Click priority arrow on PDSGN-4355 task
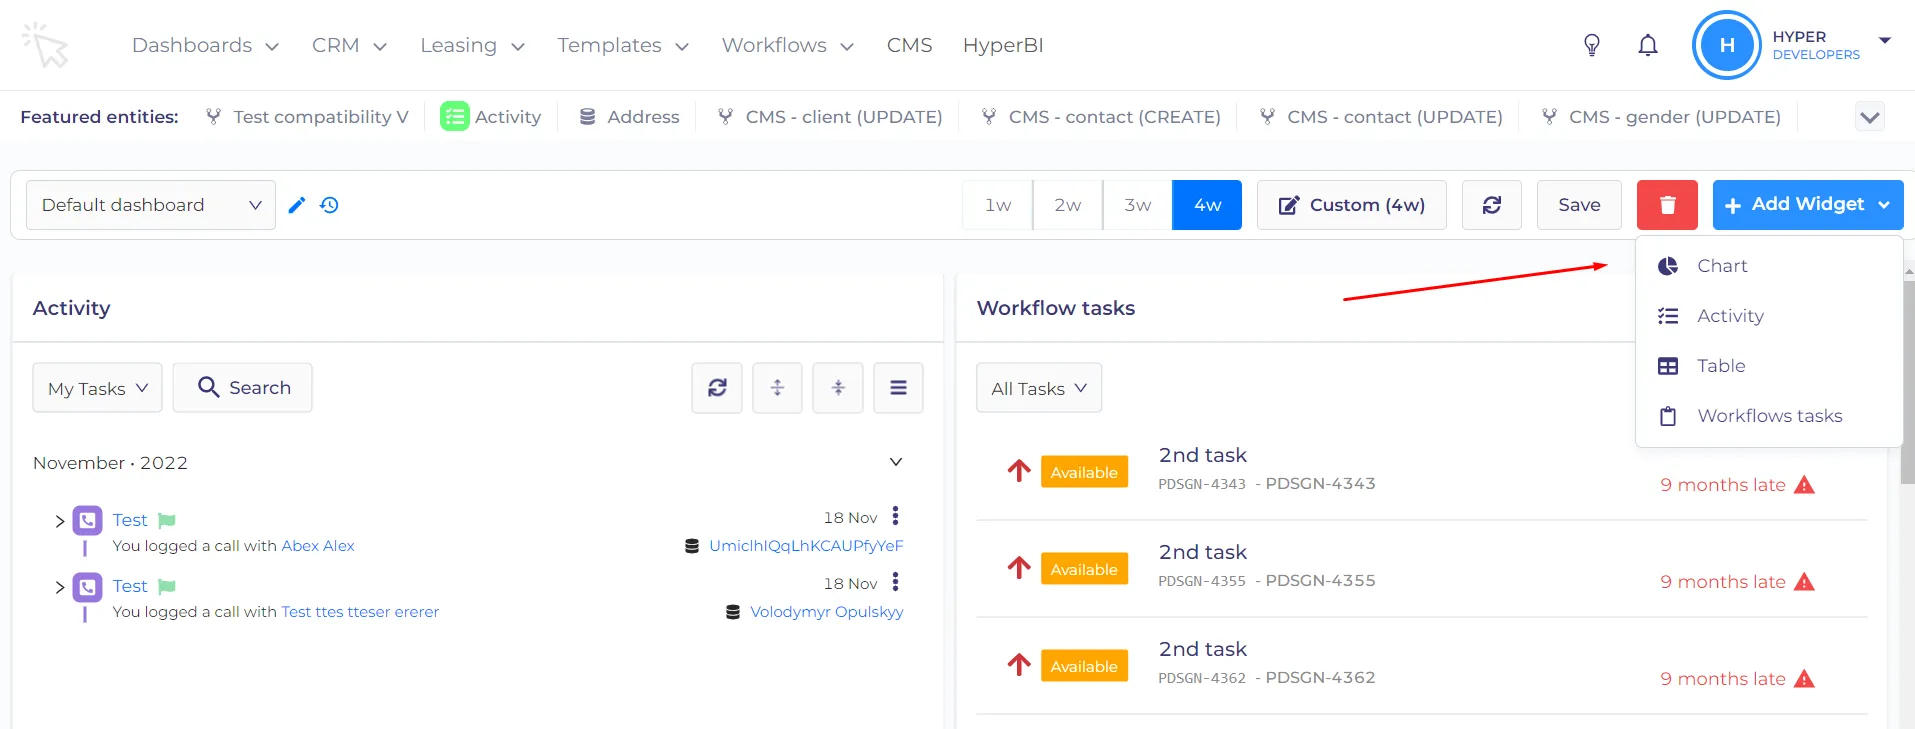The height and width of the screenshot is (729, 1915). click(1019, 568)
